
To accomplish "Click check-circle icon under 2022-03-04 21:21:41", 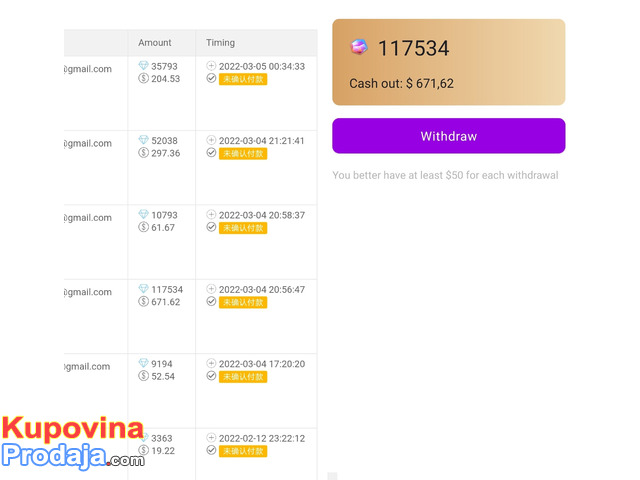I will tap(211, 153).
